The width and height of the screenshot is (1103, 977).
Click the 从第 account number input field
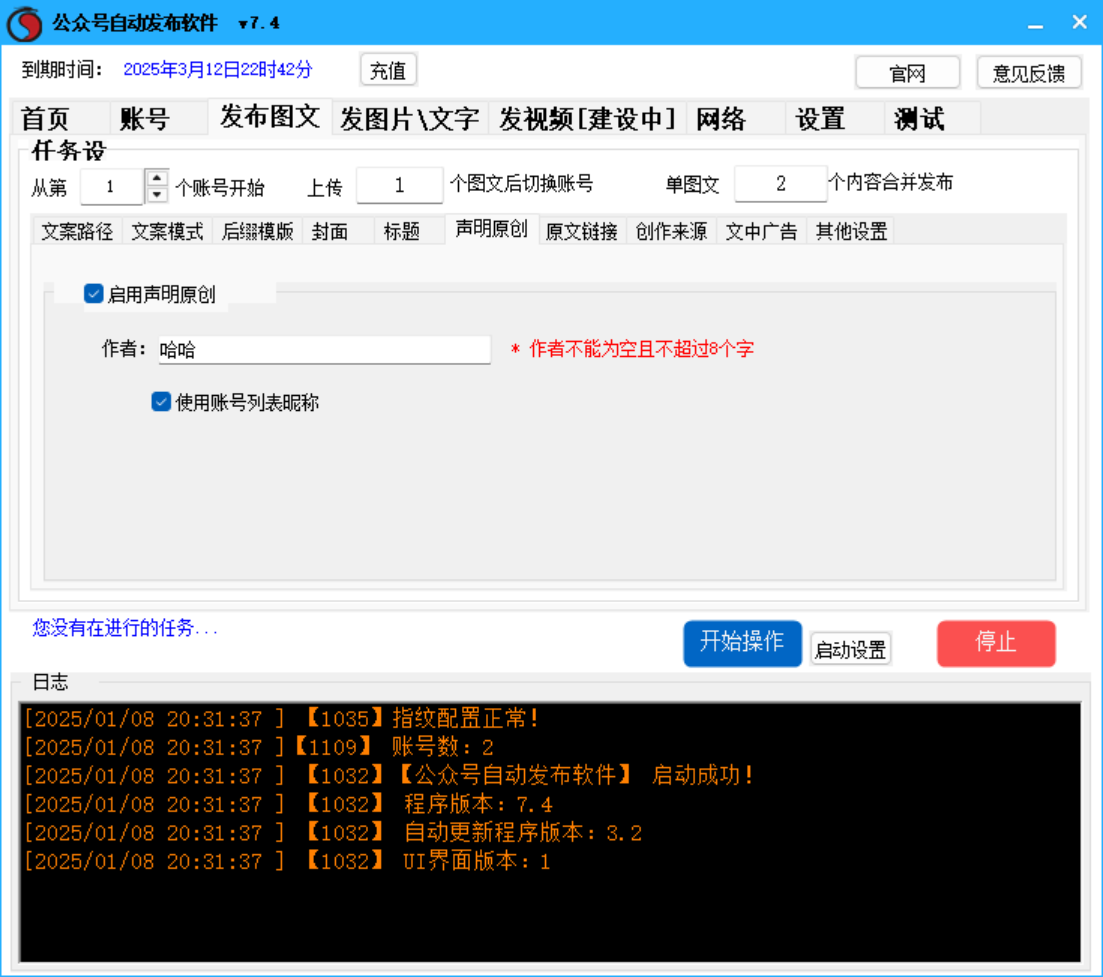point(112,187)
